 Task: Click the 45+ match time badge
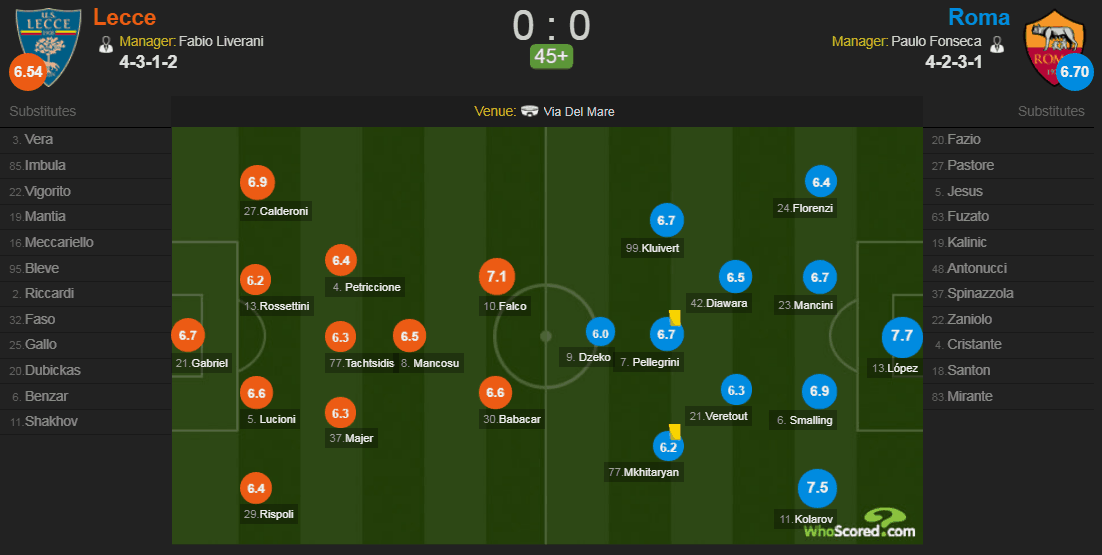[x=551, y=56]
